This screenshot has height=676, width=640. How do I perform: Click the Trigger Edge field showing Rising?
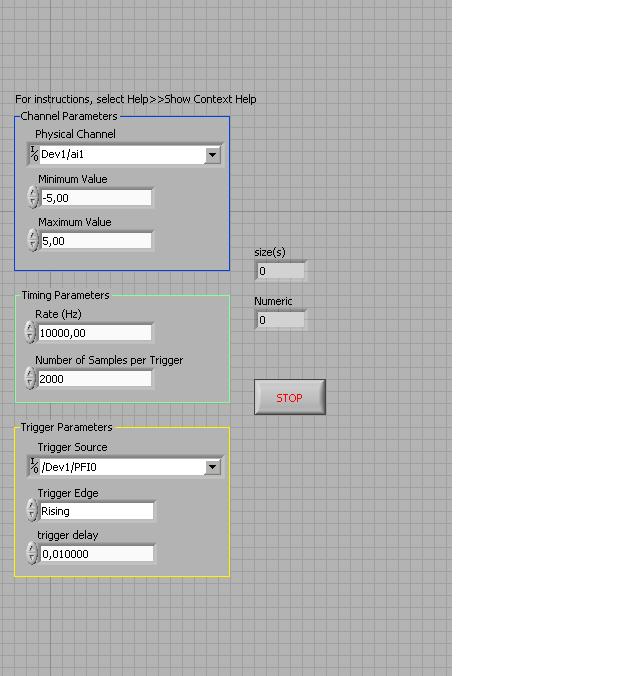(97, 511)
